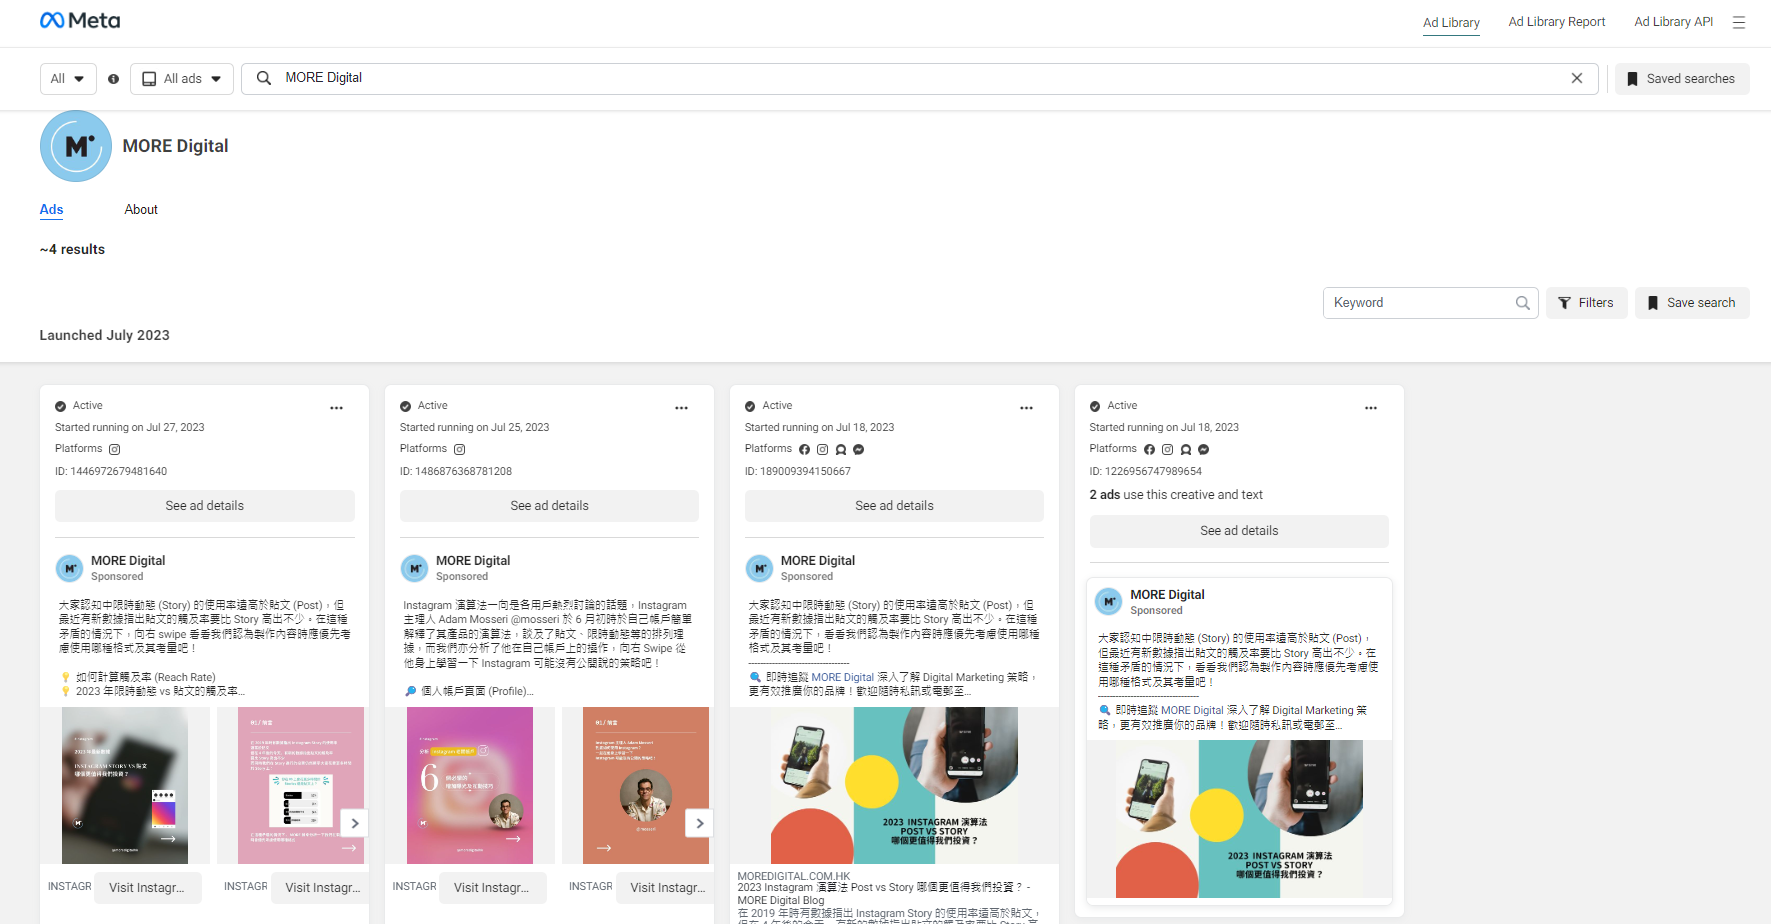This screenshot has width=1771, height=924.
Task: Click '2 ads use this creative and text'
Action: click(1176, 495)
